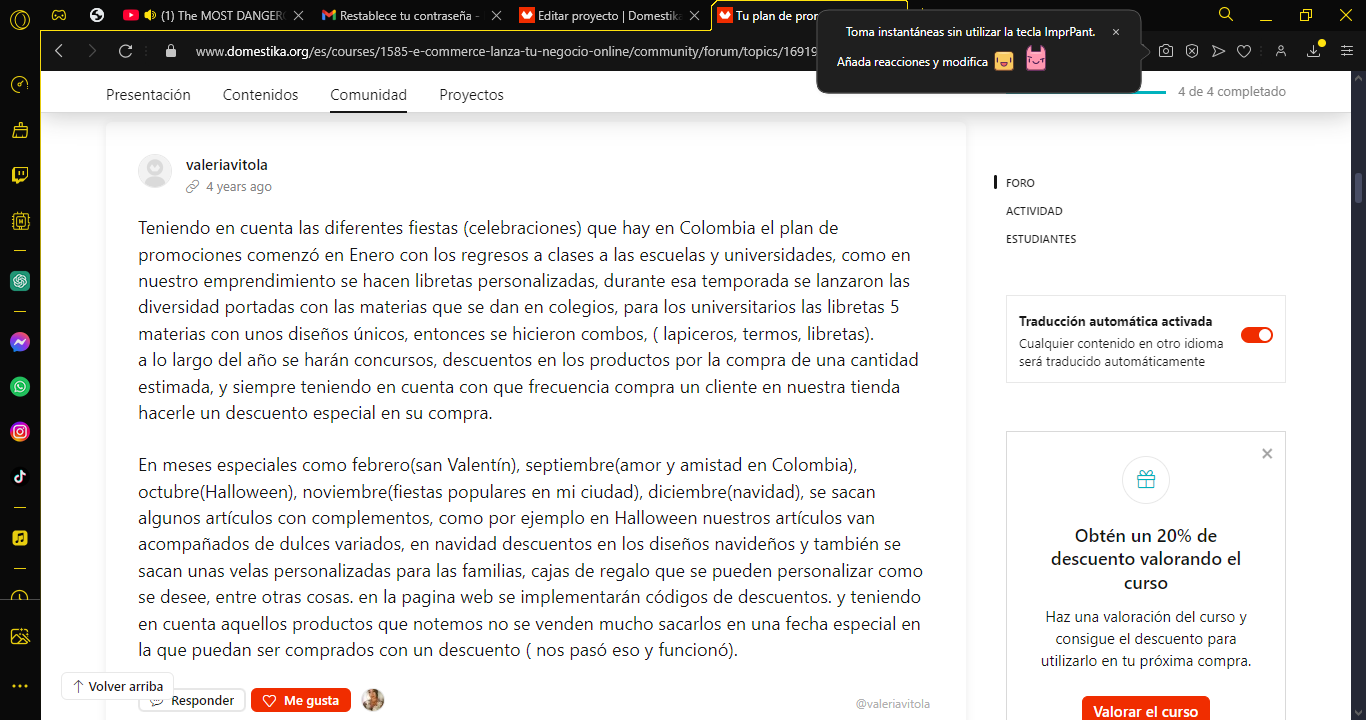Go to the Proyectos course tab
1366x720 pixels.
[x=472, y=95]
